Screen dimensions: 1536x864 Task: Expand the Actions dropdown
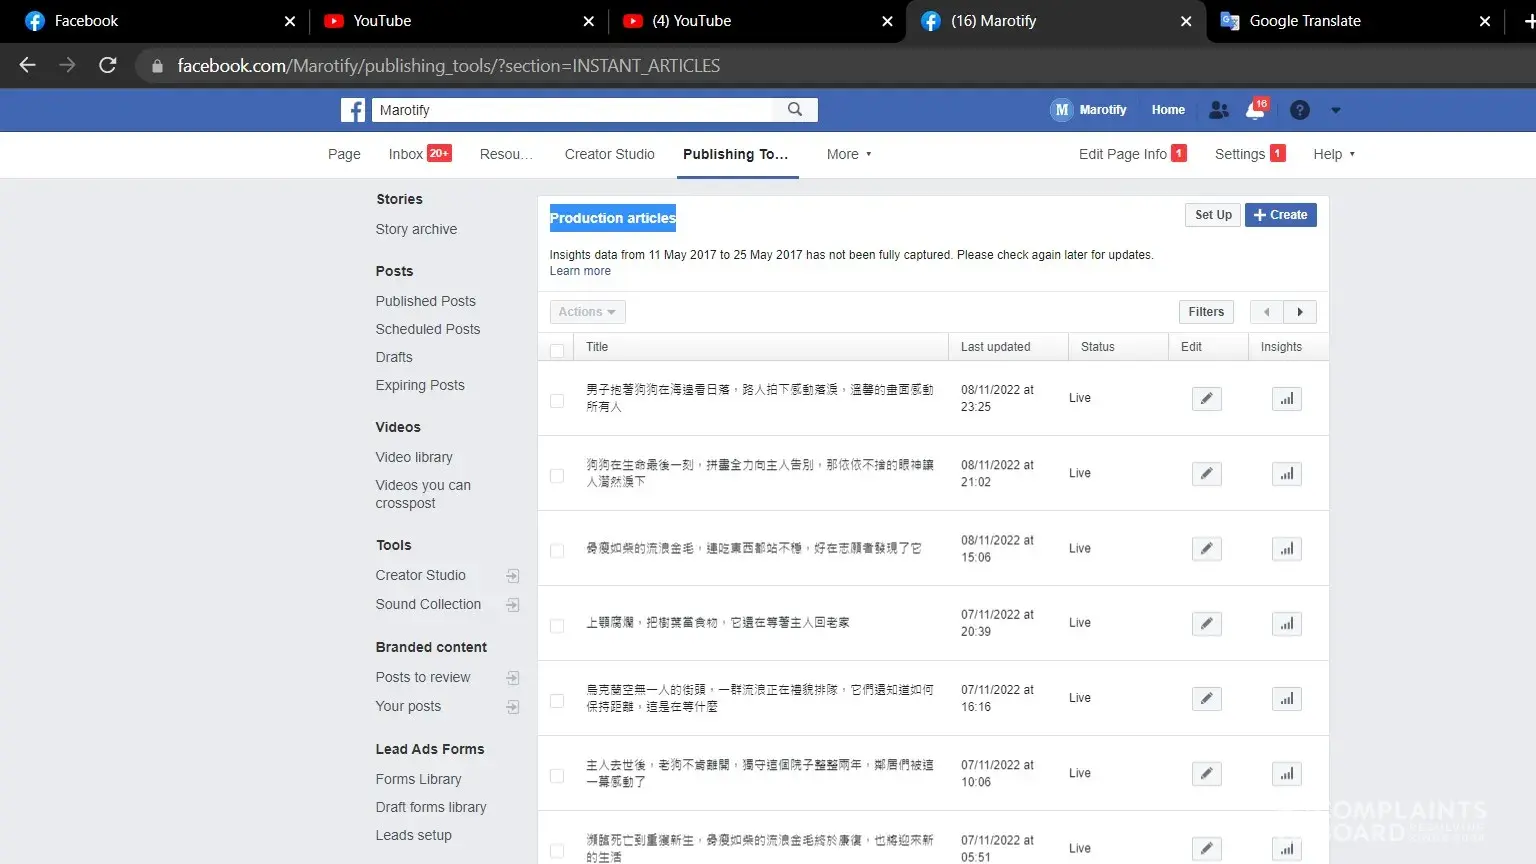587,312
